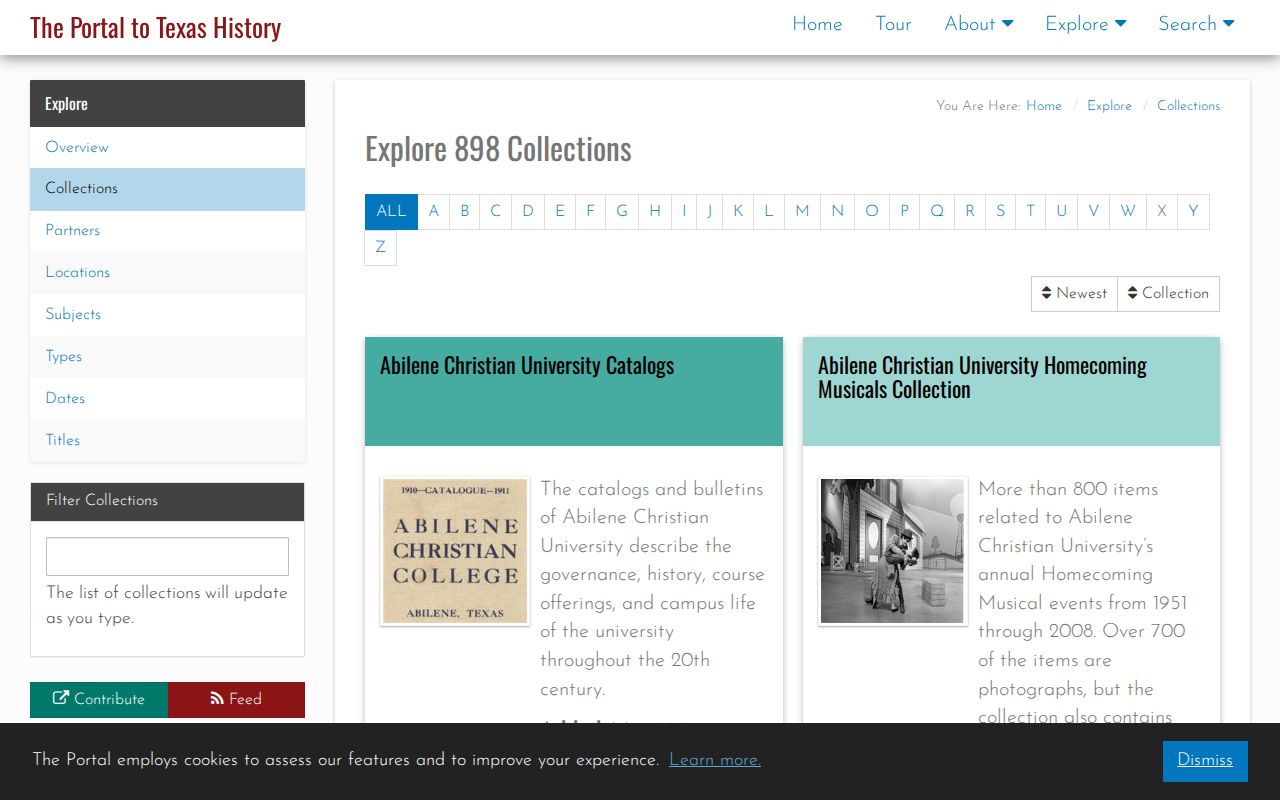Focus the Filter Collections text box
Screen dimensions: 1280x800
click(167, 556)
